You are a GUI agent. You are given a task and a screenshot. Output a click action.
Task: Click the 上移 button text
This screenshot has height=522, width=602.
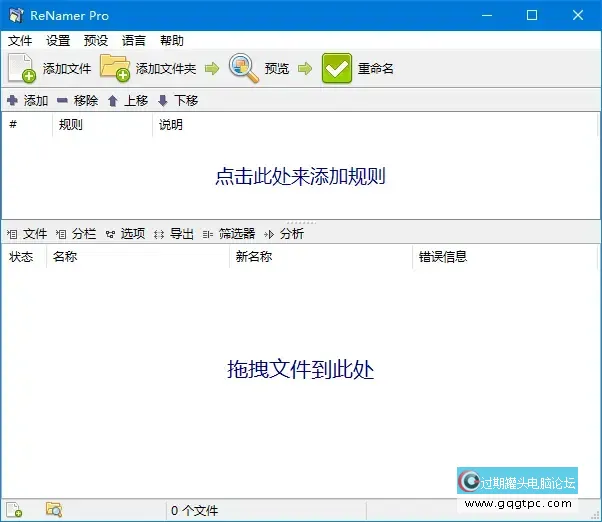pos(136,101)
